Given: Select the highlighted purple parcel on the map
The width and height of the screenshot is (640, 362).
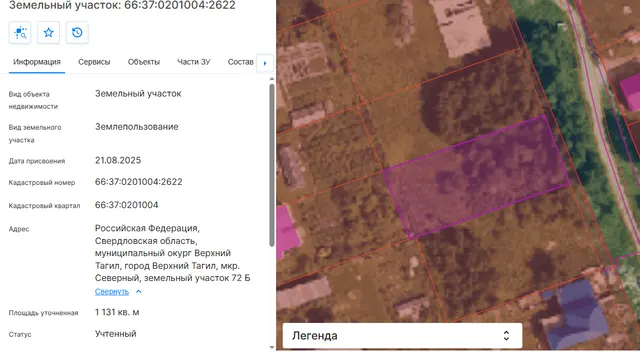Looking at the screenshot, I should [x=476, y=177].
